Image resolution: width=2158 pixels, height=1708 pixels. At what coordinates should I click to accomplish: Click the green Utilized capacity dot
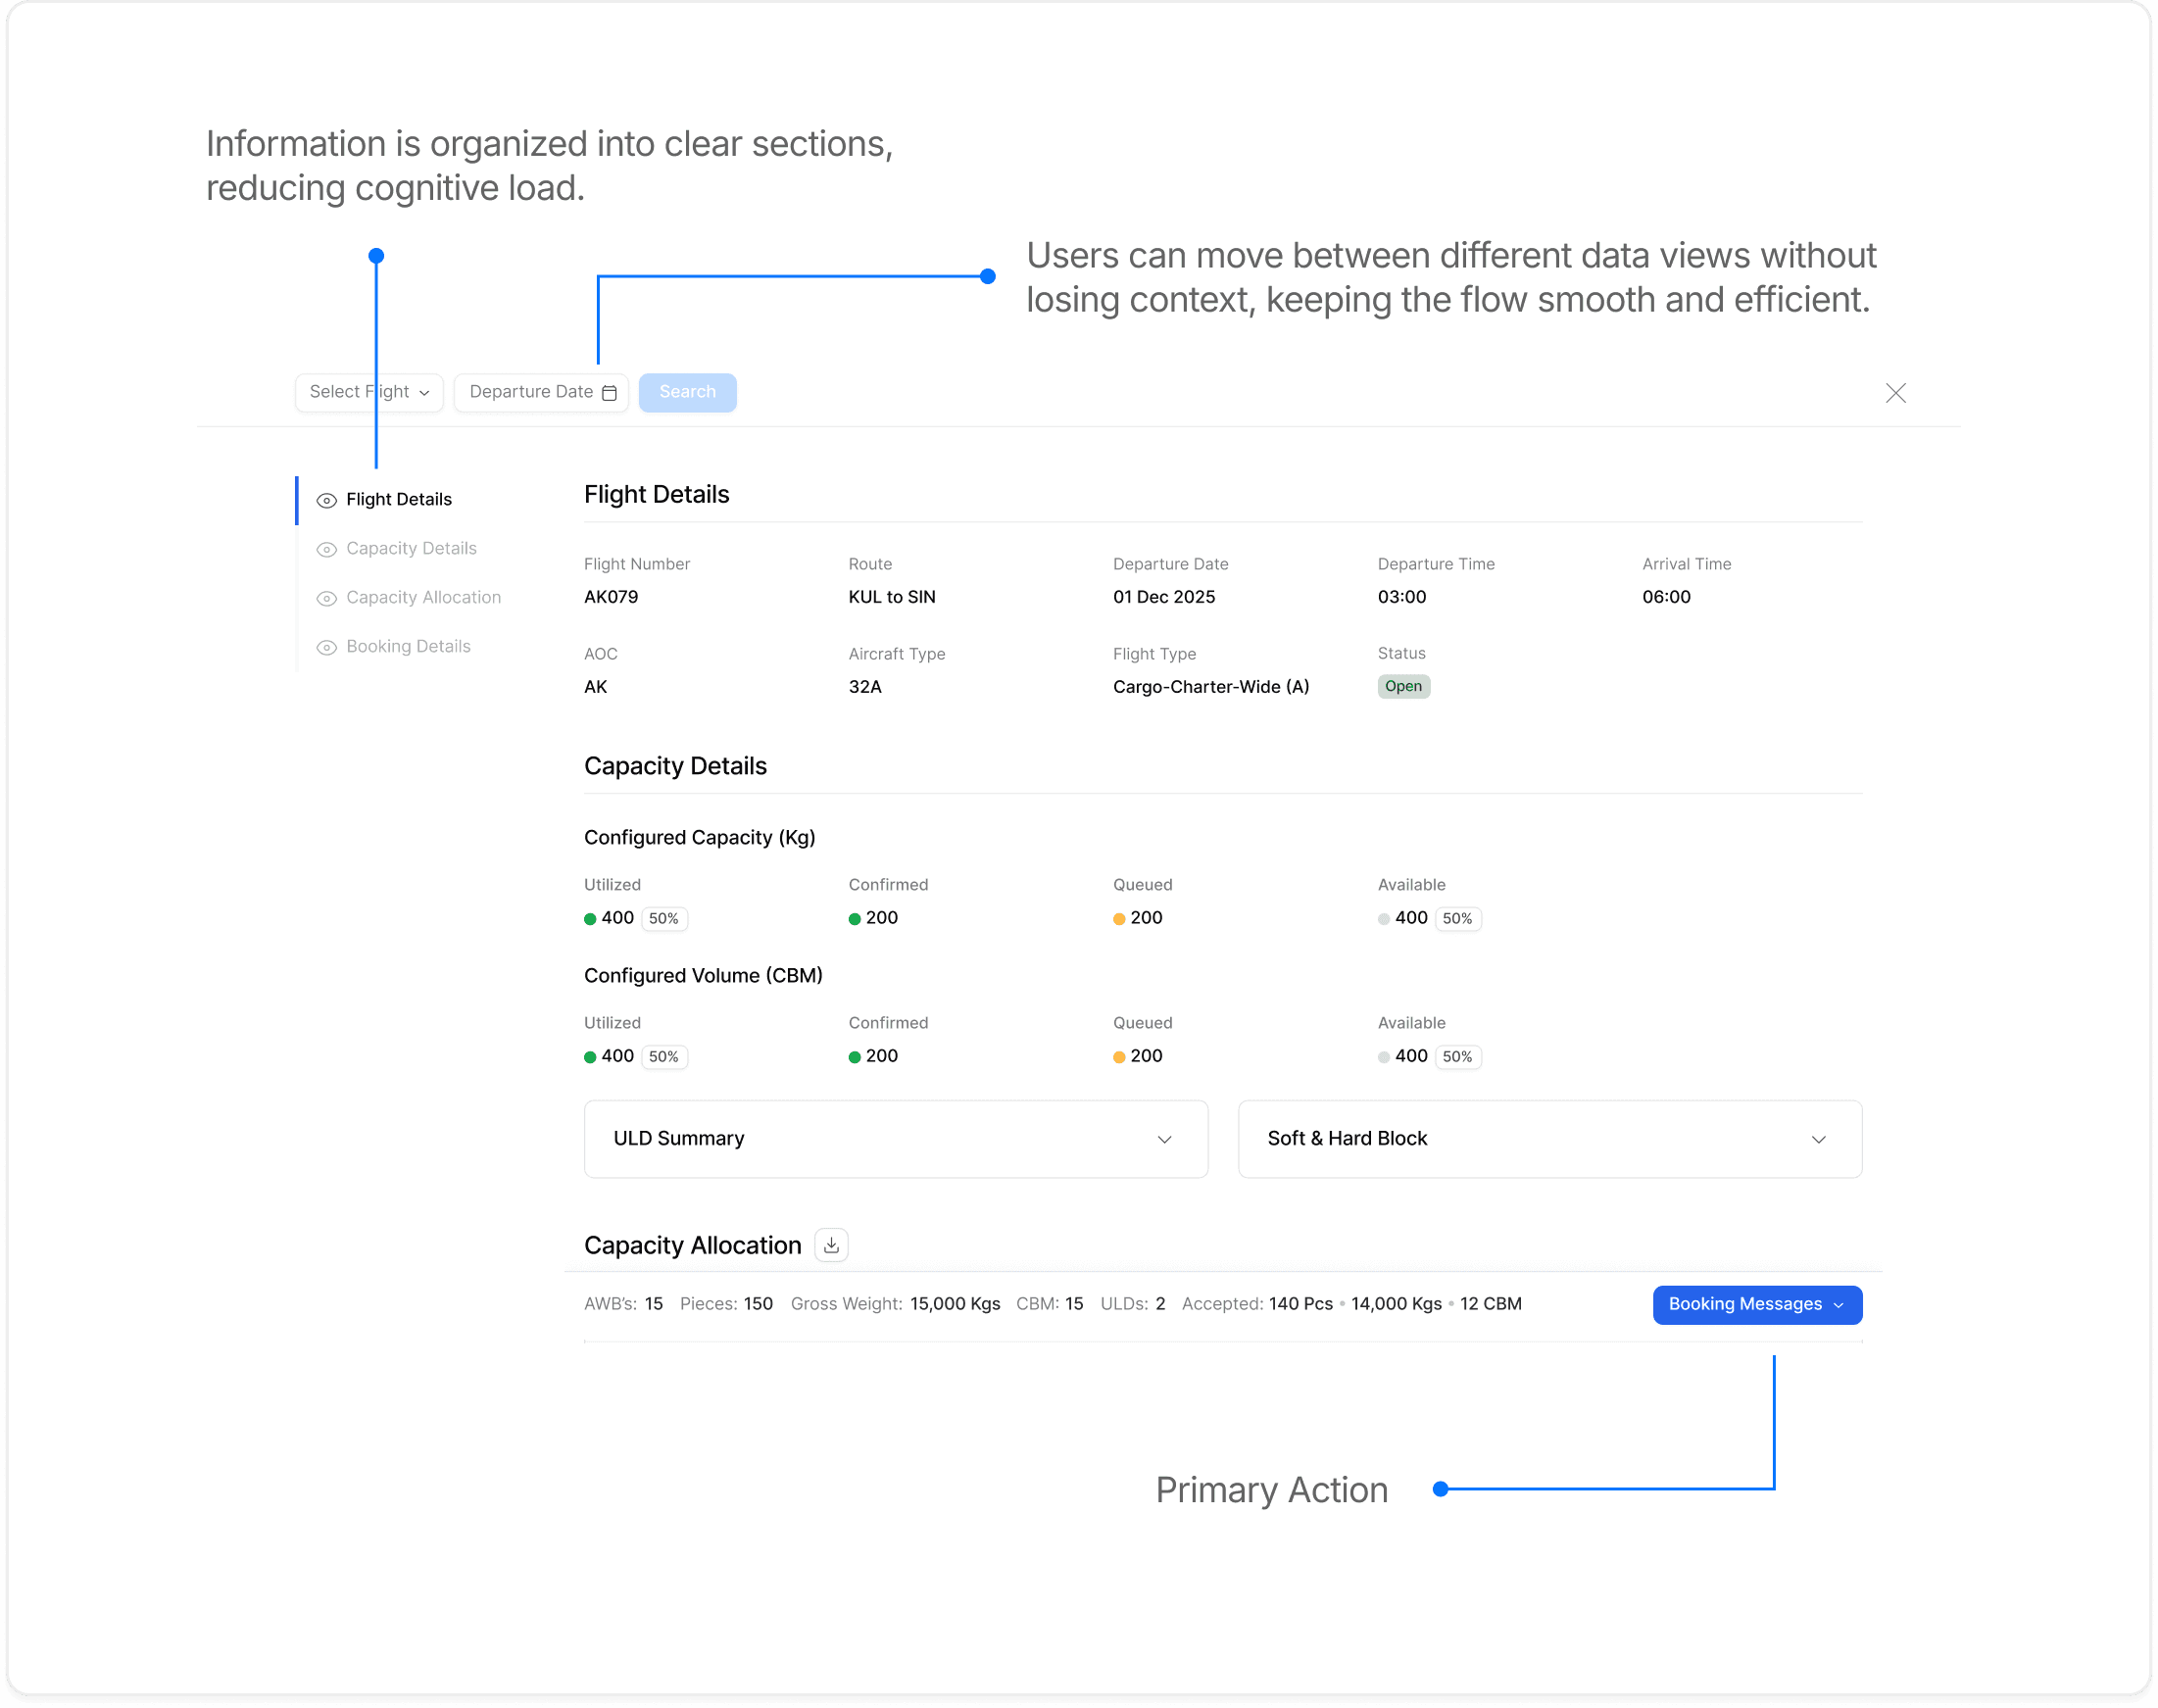pos(590,919)
